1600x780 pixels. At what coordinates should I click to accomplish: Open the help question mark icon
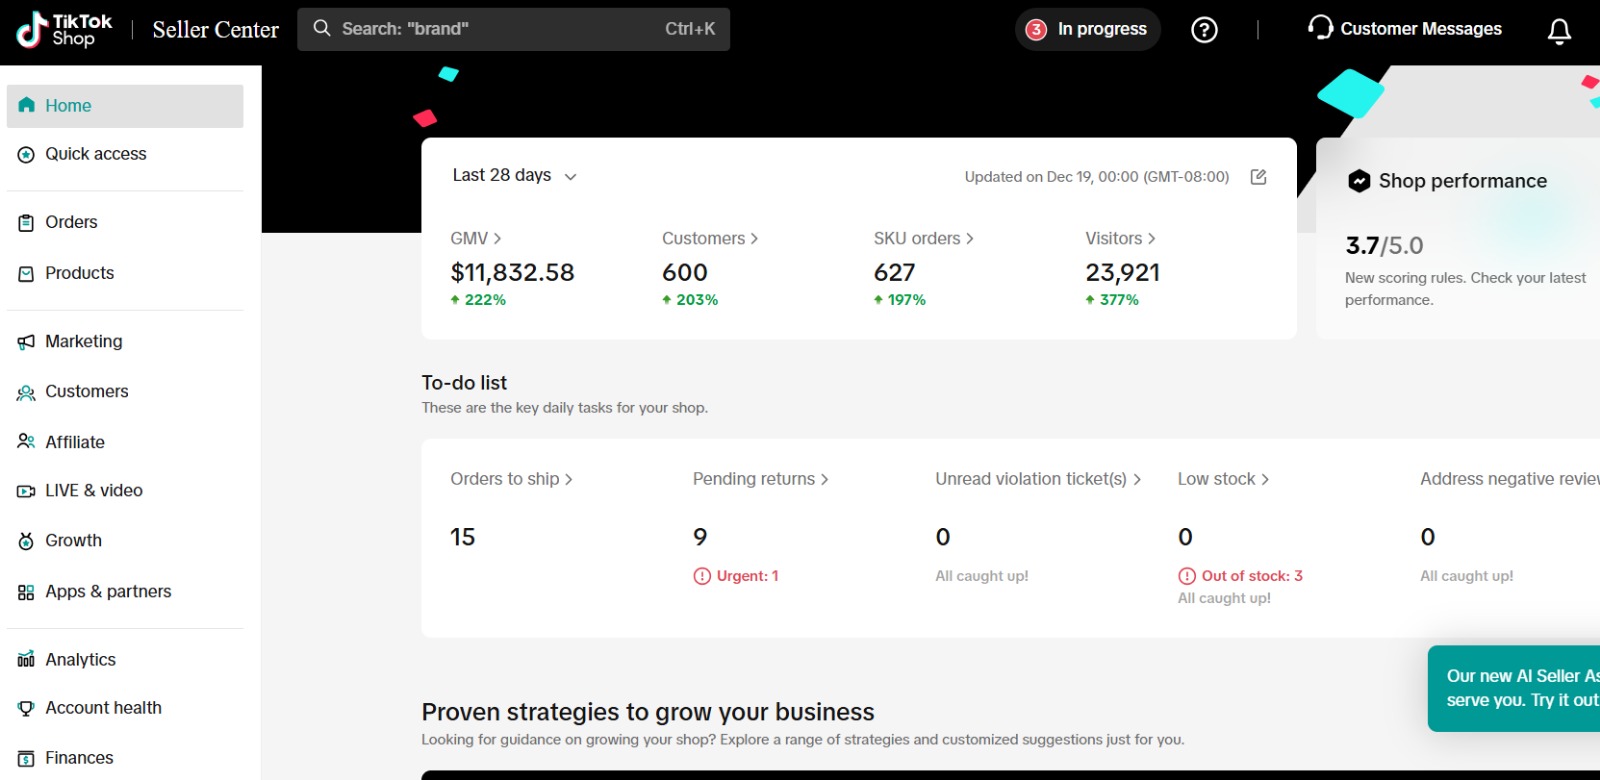pyautogui.click(x=1204, y=30)
